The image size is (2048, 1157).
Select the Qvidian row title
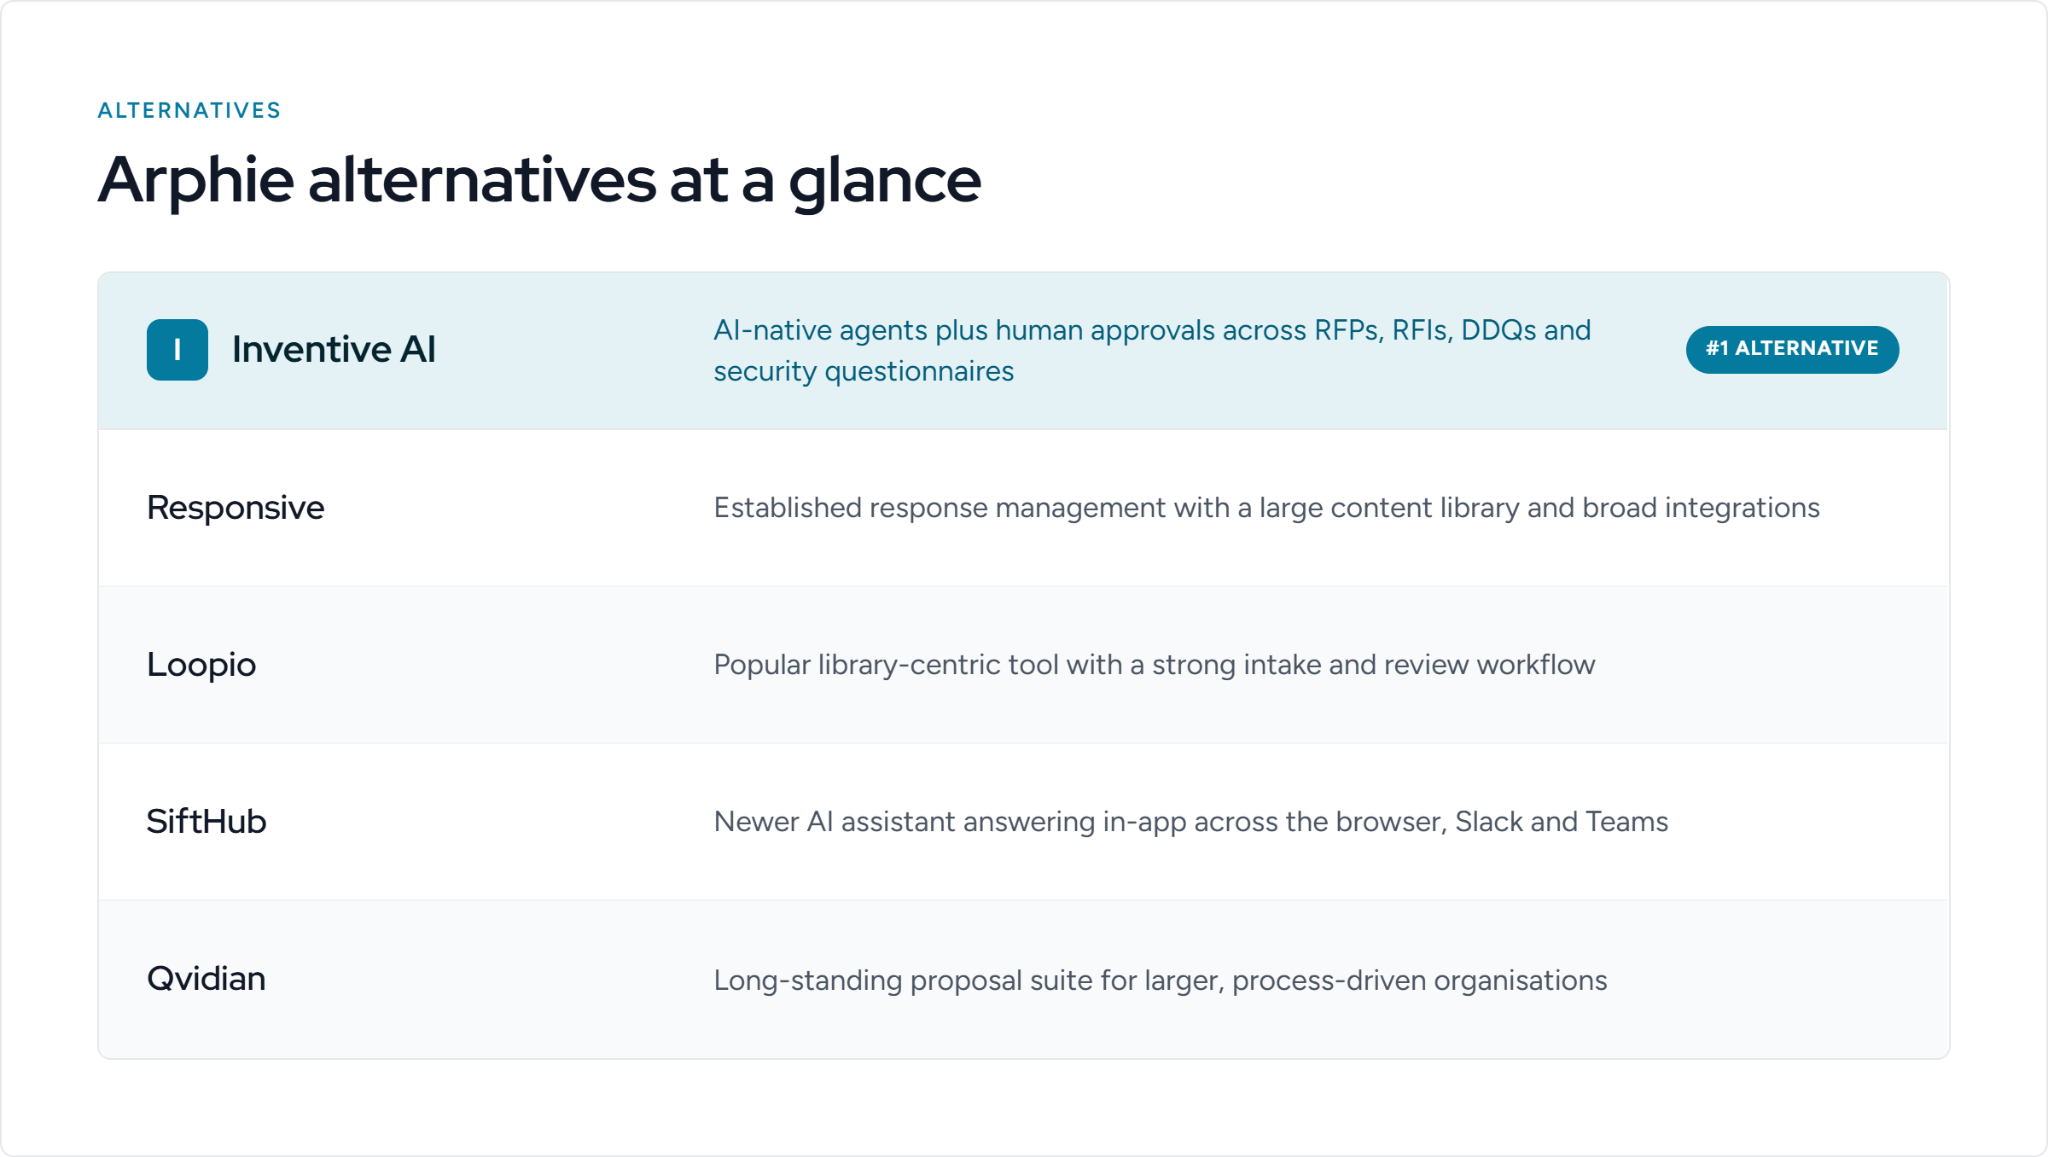(206, 979)
